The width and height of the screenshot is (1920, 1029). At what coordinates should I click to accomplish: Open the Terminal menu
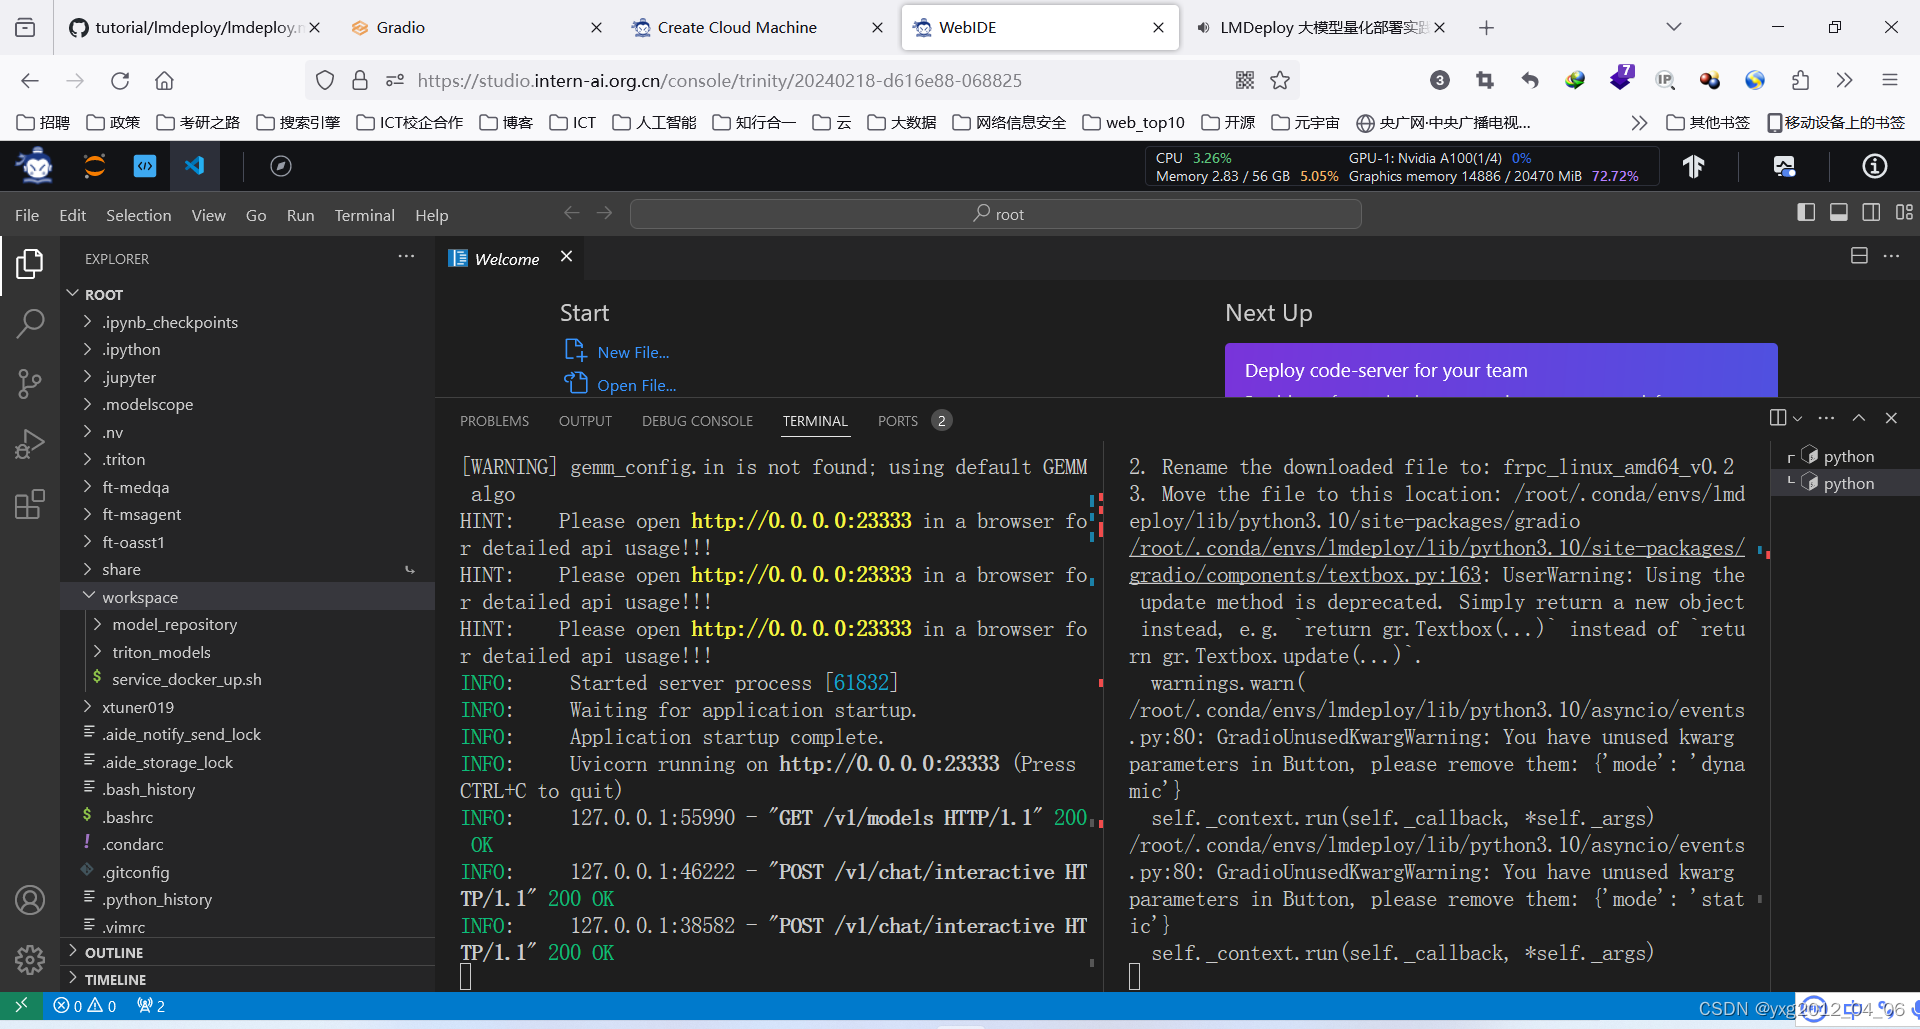tap(364, 215)
